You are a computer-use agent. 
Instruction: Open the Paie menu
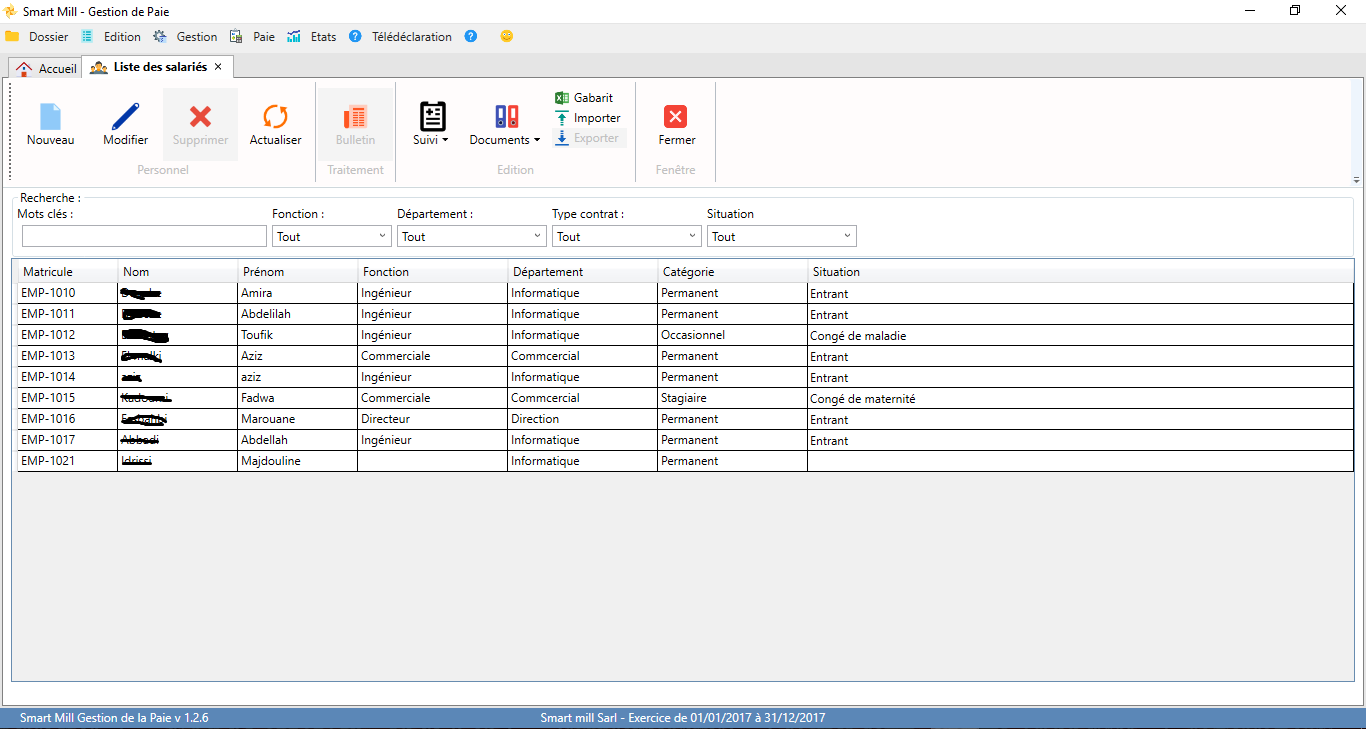pos(264,37)
